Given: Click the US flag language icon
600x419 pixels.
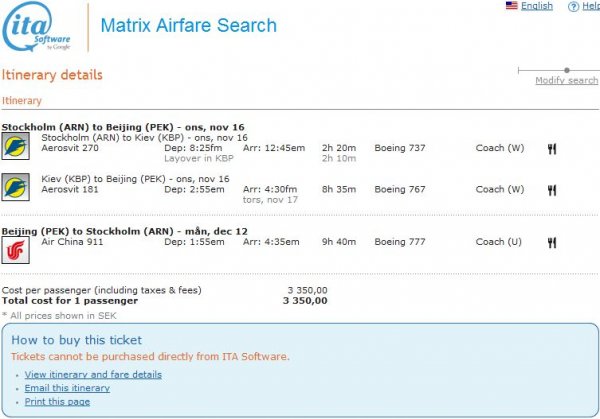Looking at the screenshot, I should pyautogui.click(x=511, y=6).
